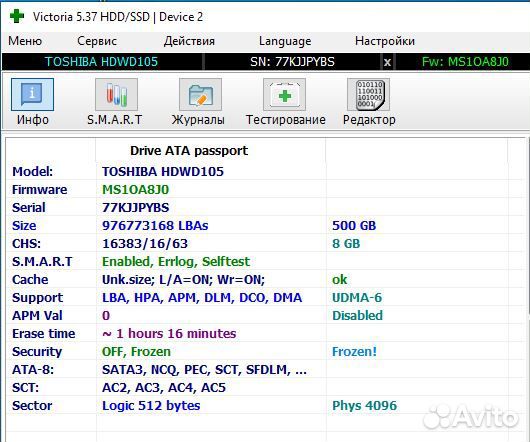Select the 976773168 LBAs size value
Image resolution: width=530 pixels, height=442 pixels.
155,225
